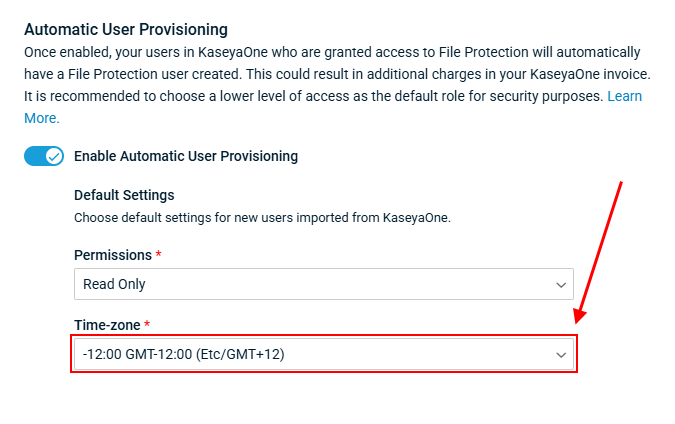Click the '-12:00 GMT-12:00 (Etc/GMT+12)' value text
The image size is (675, 424).
click(x=185, y=354)
